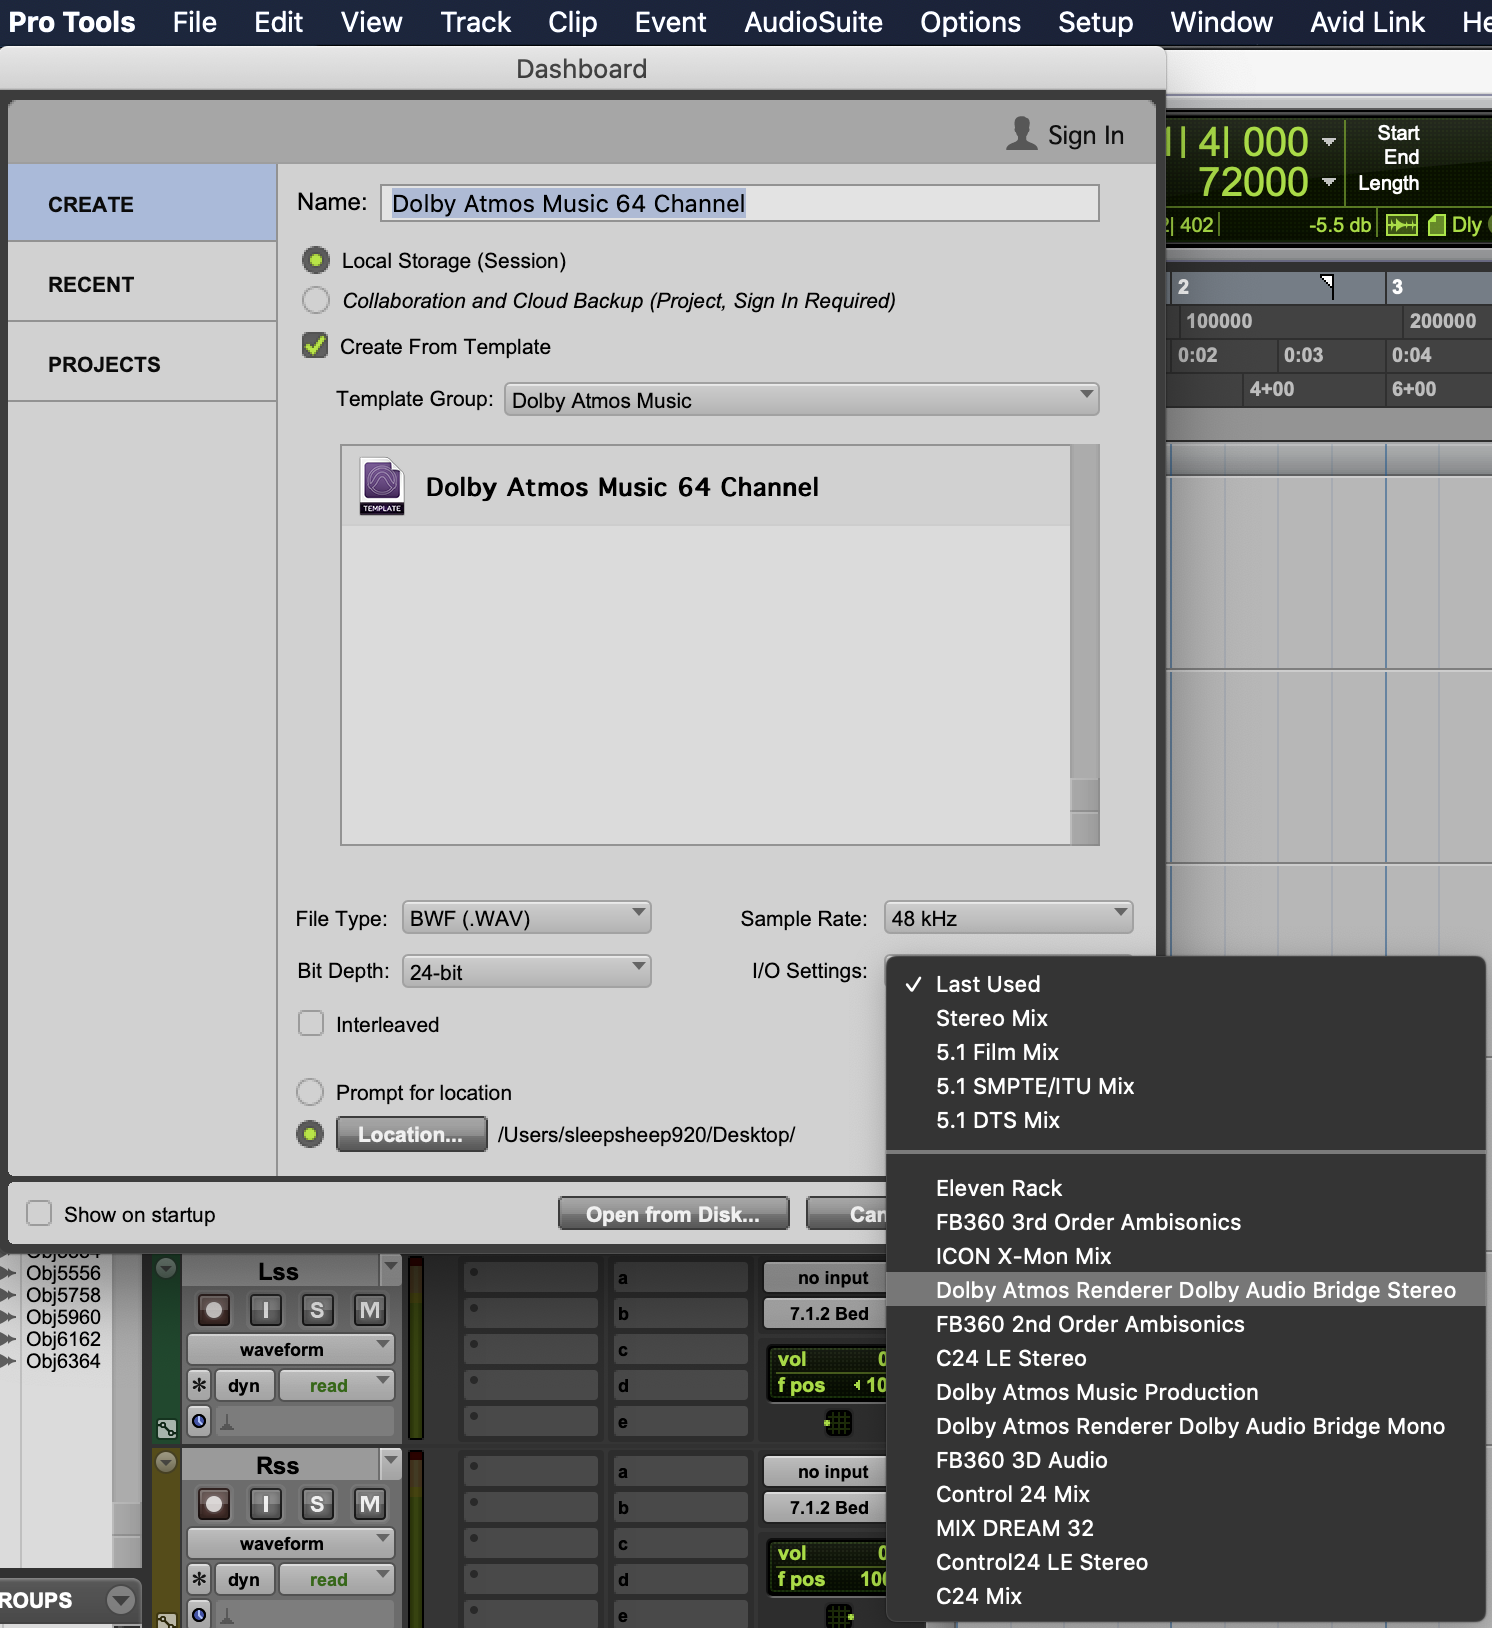The height and width of the screenshot is (1628, 1492).
Task: Open the Lss output panner grid
Action: coord(838,1422)
